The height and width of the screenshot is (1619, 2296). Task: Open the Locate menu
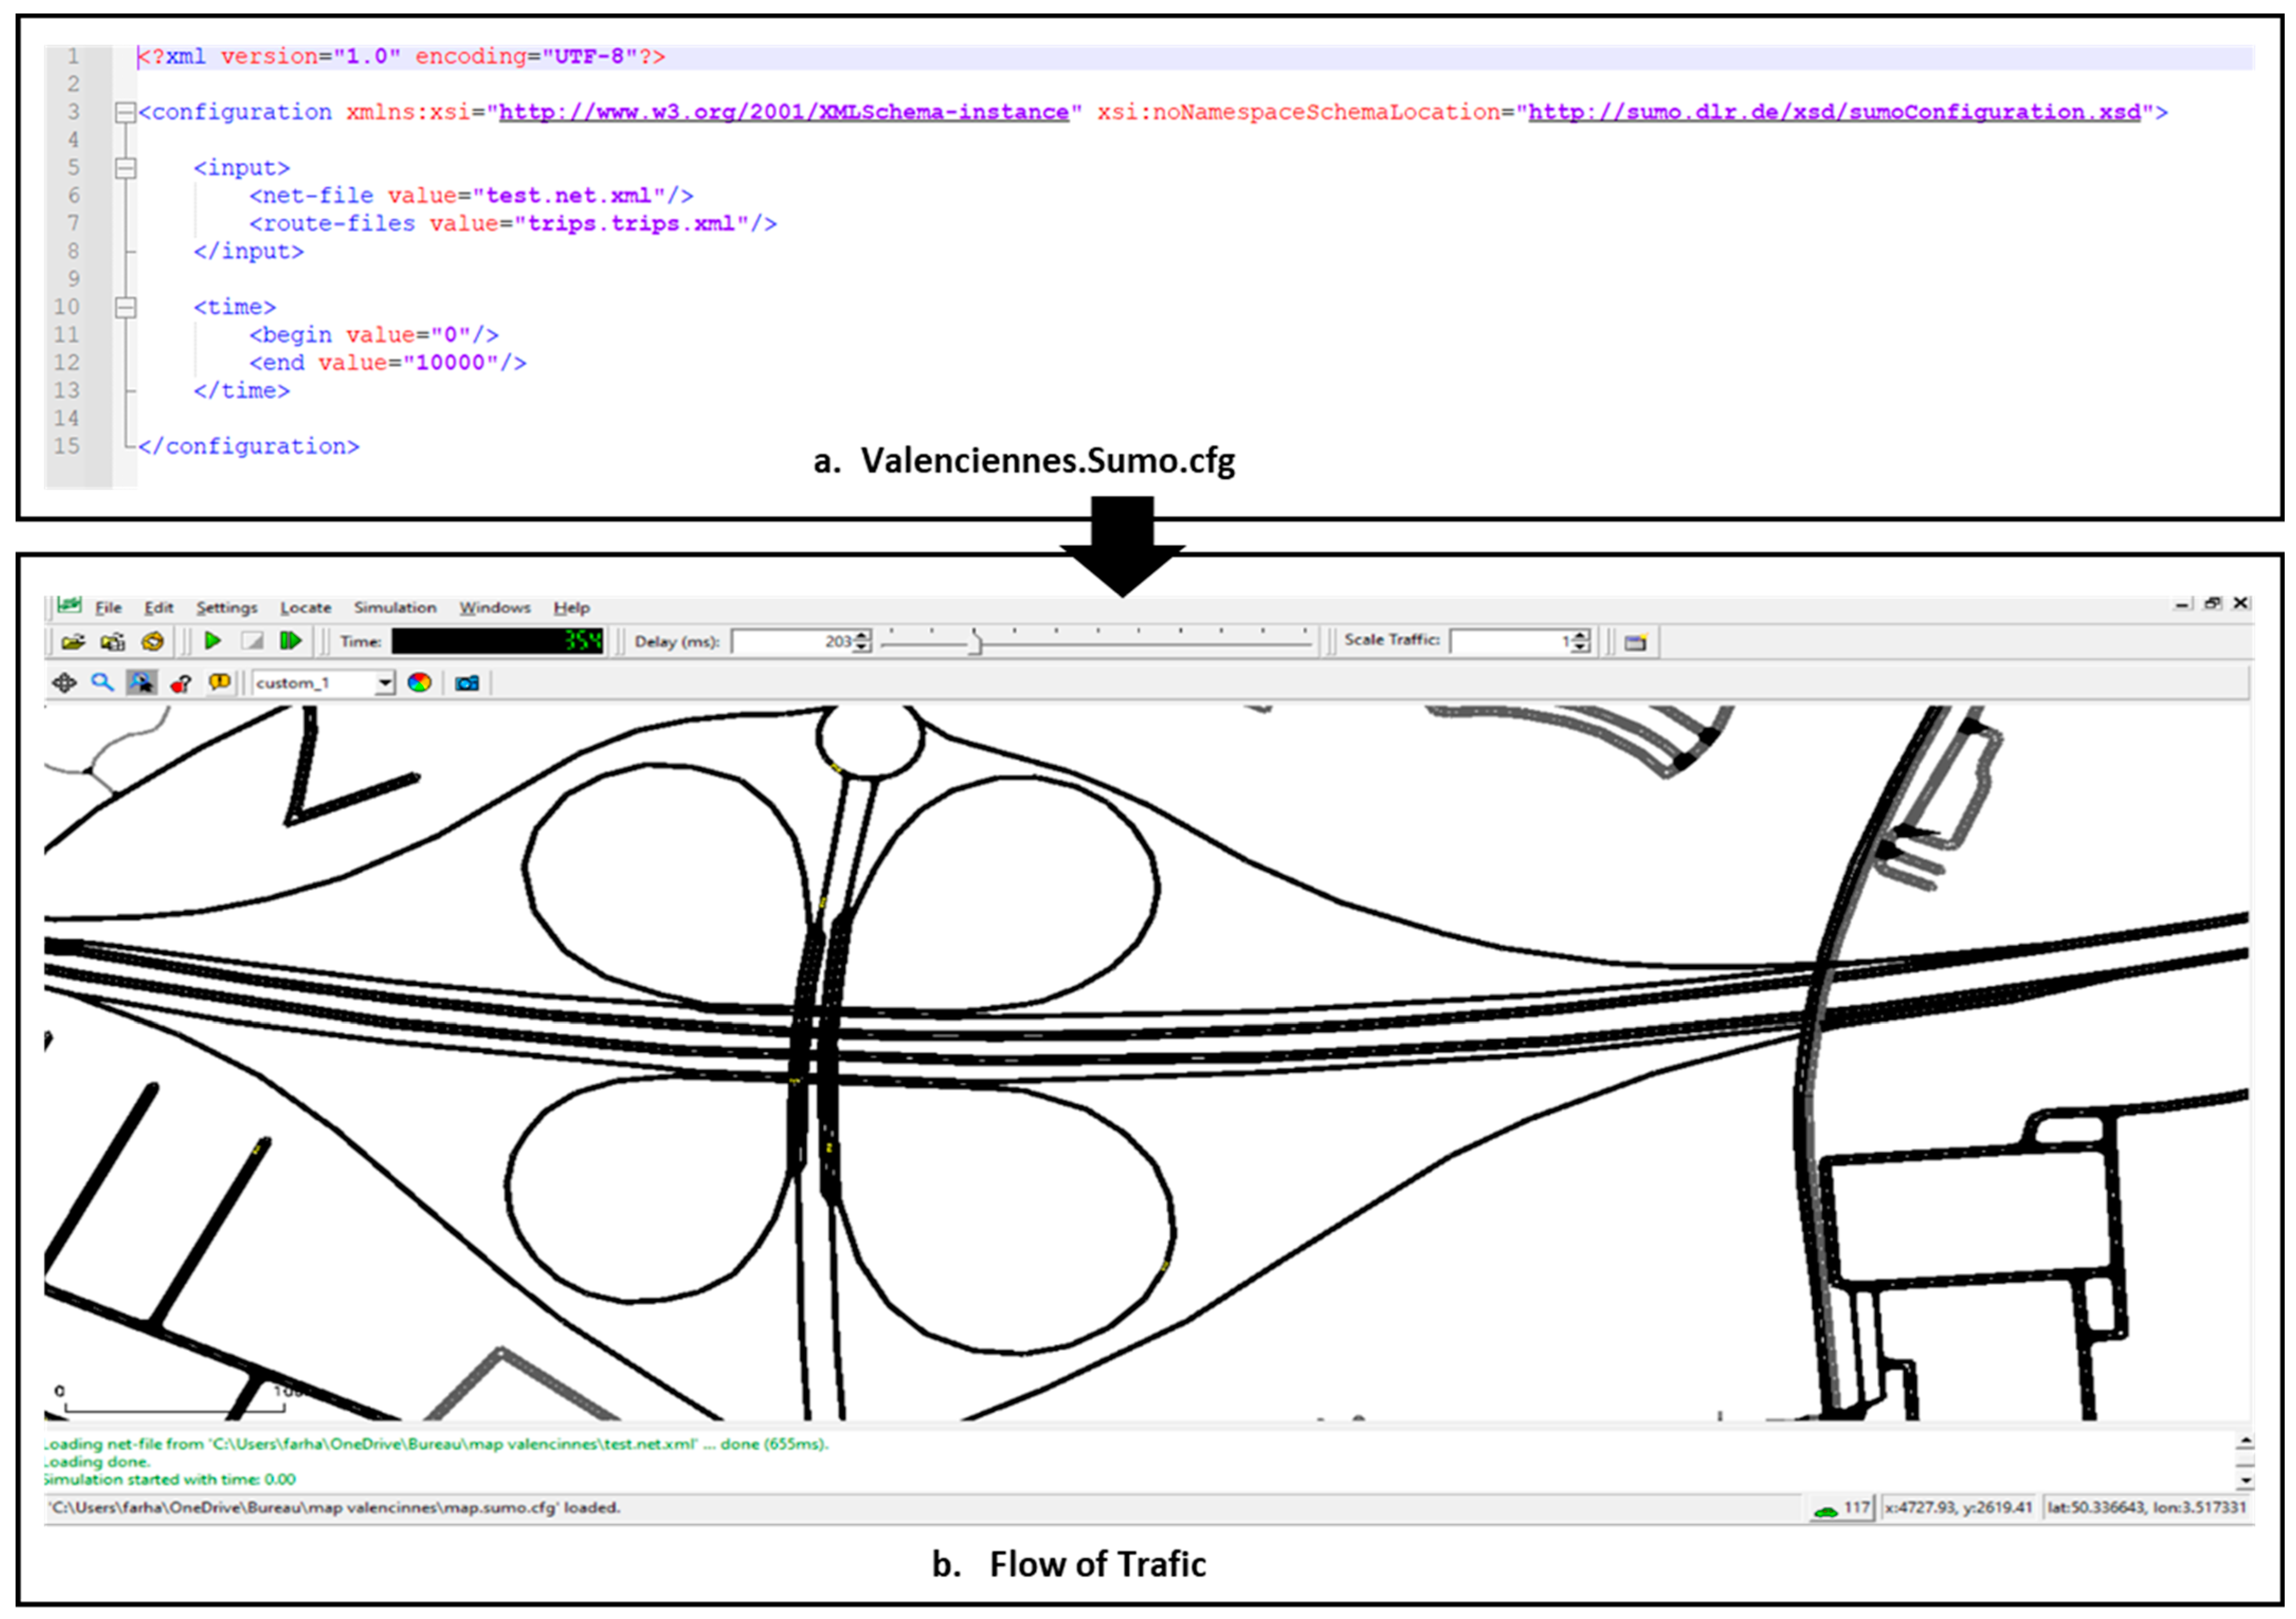305,607
